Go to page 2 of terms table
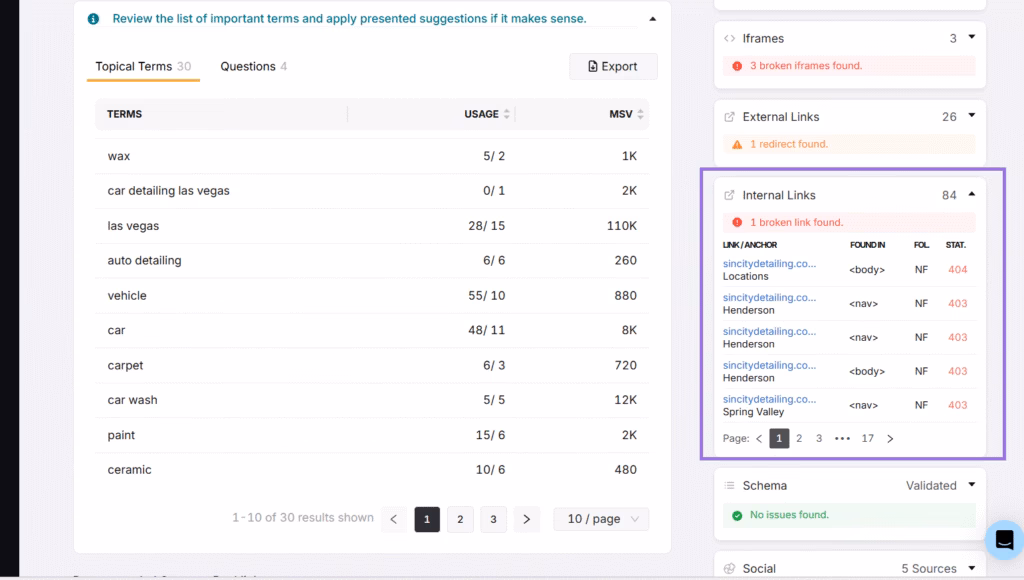 460,519
